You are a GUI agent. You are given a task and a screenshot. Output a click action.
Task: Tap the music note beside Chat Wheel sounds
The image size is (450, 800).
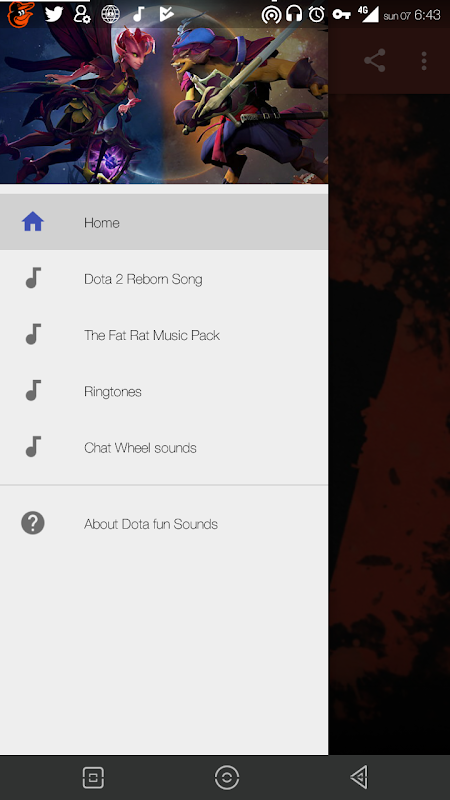[33, 446]
